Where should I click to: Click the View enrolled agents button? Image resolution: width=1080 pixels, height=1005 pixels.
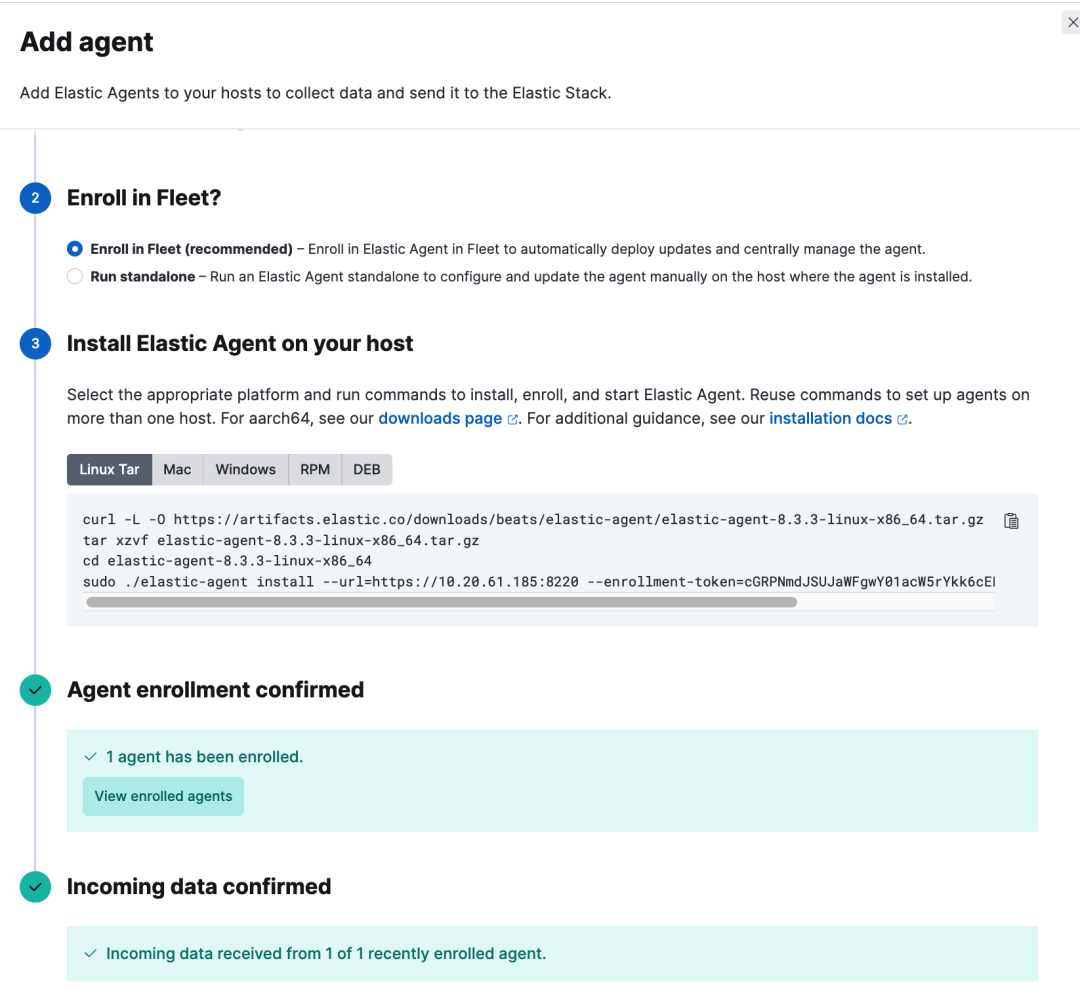click(163, 796)
